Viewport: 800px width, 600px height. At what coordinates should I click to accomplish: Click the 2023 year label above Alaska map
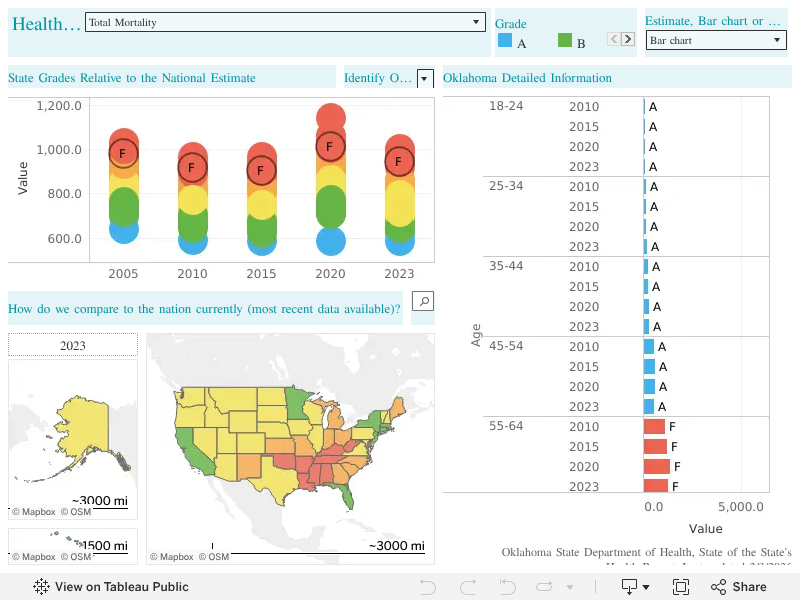(x=73, y=345)
